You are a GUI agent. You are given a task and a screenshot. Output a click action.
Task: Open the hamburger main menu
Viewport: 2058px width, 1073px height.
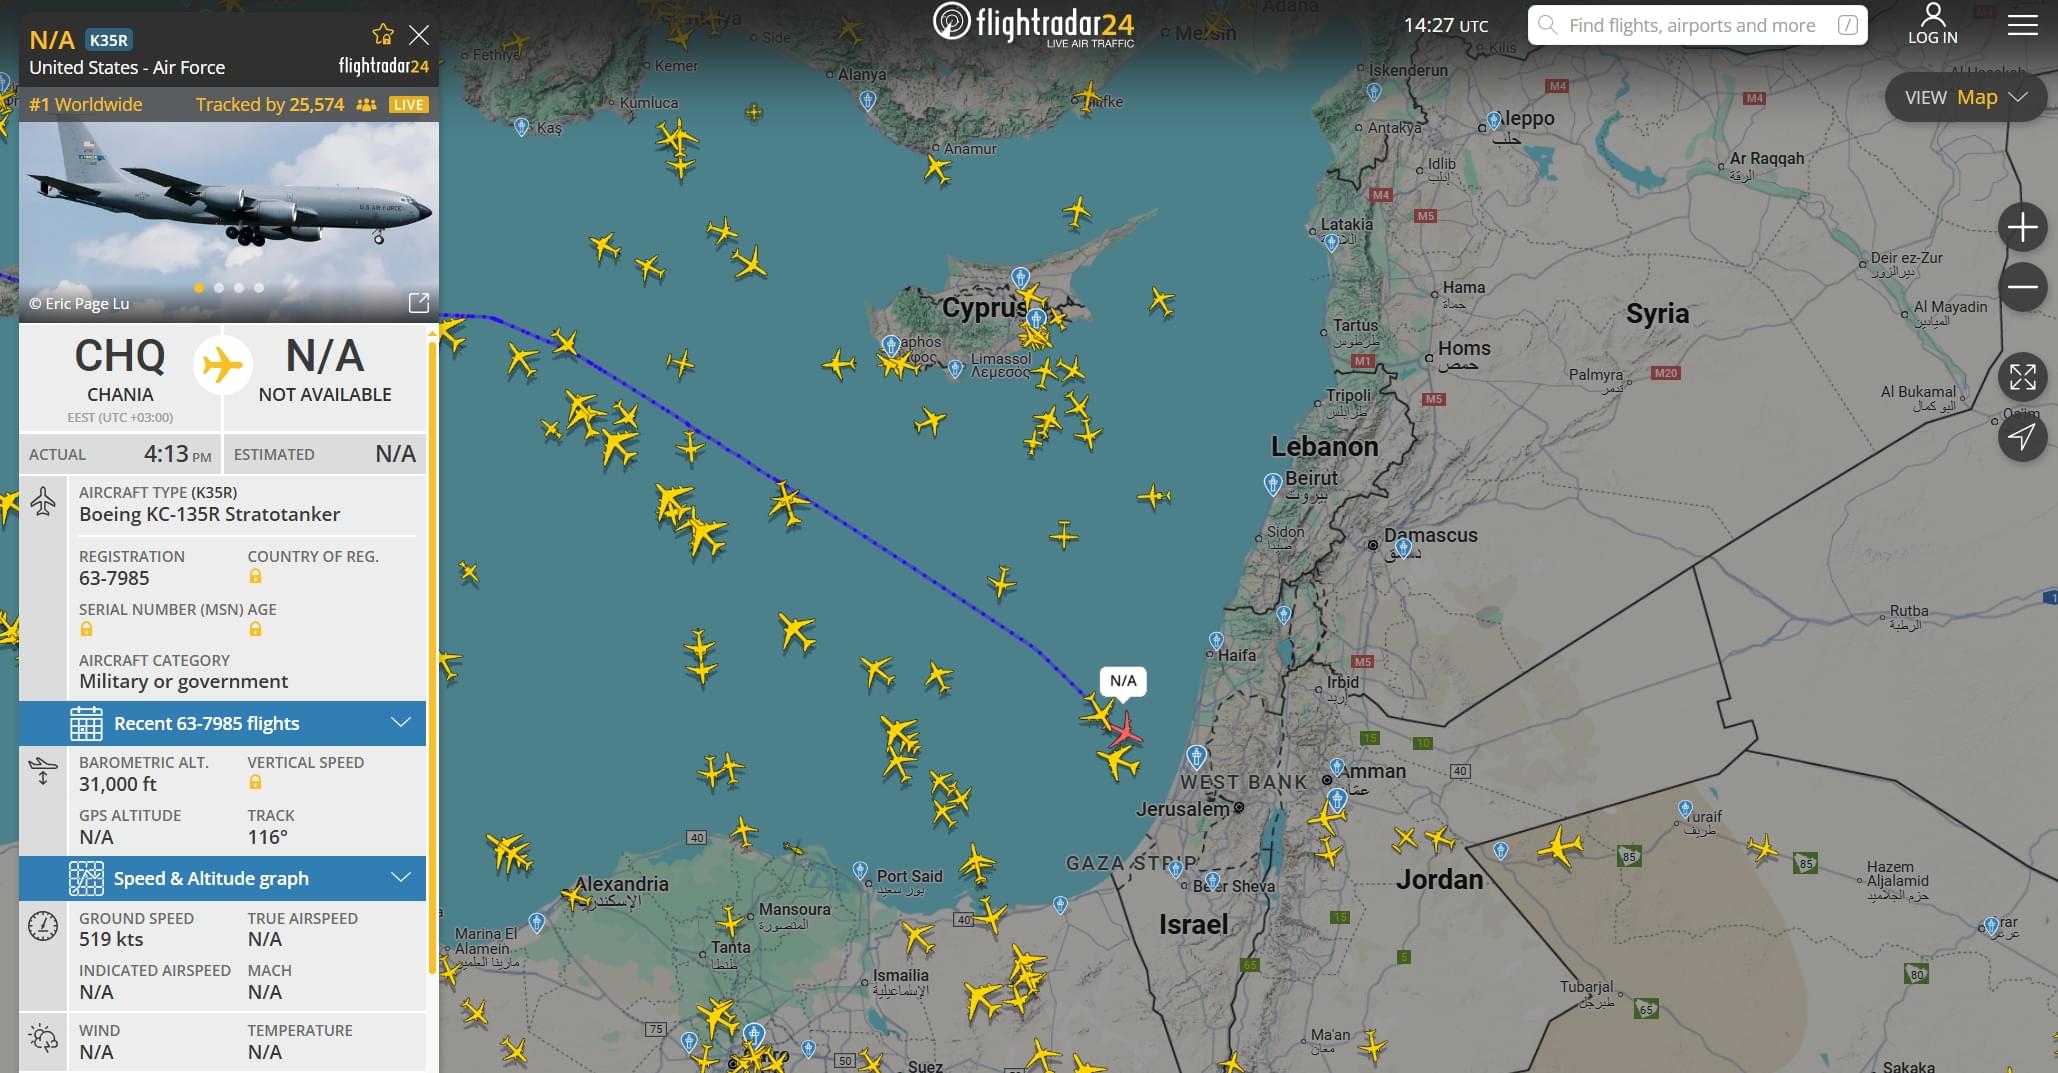click(2022, 25)
